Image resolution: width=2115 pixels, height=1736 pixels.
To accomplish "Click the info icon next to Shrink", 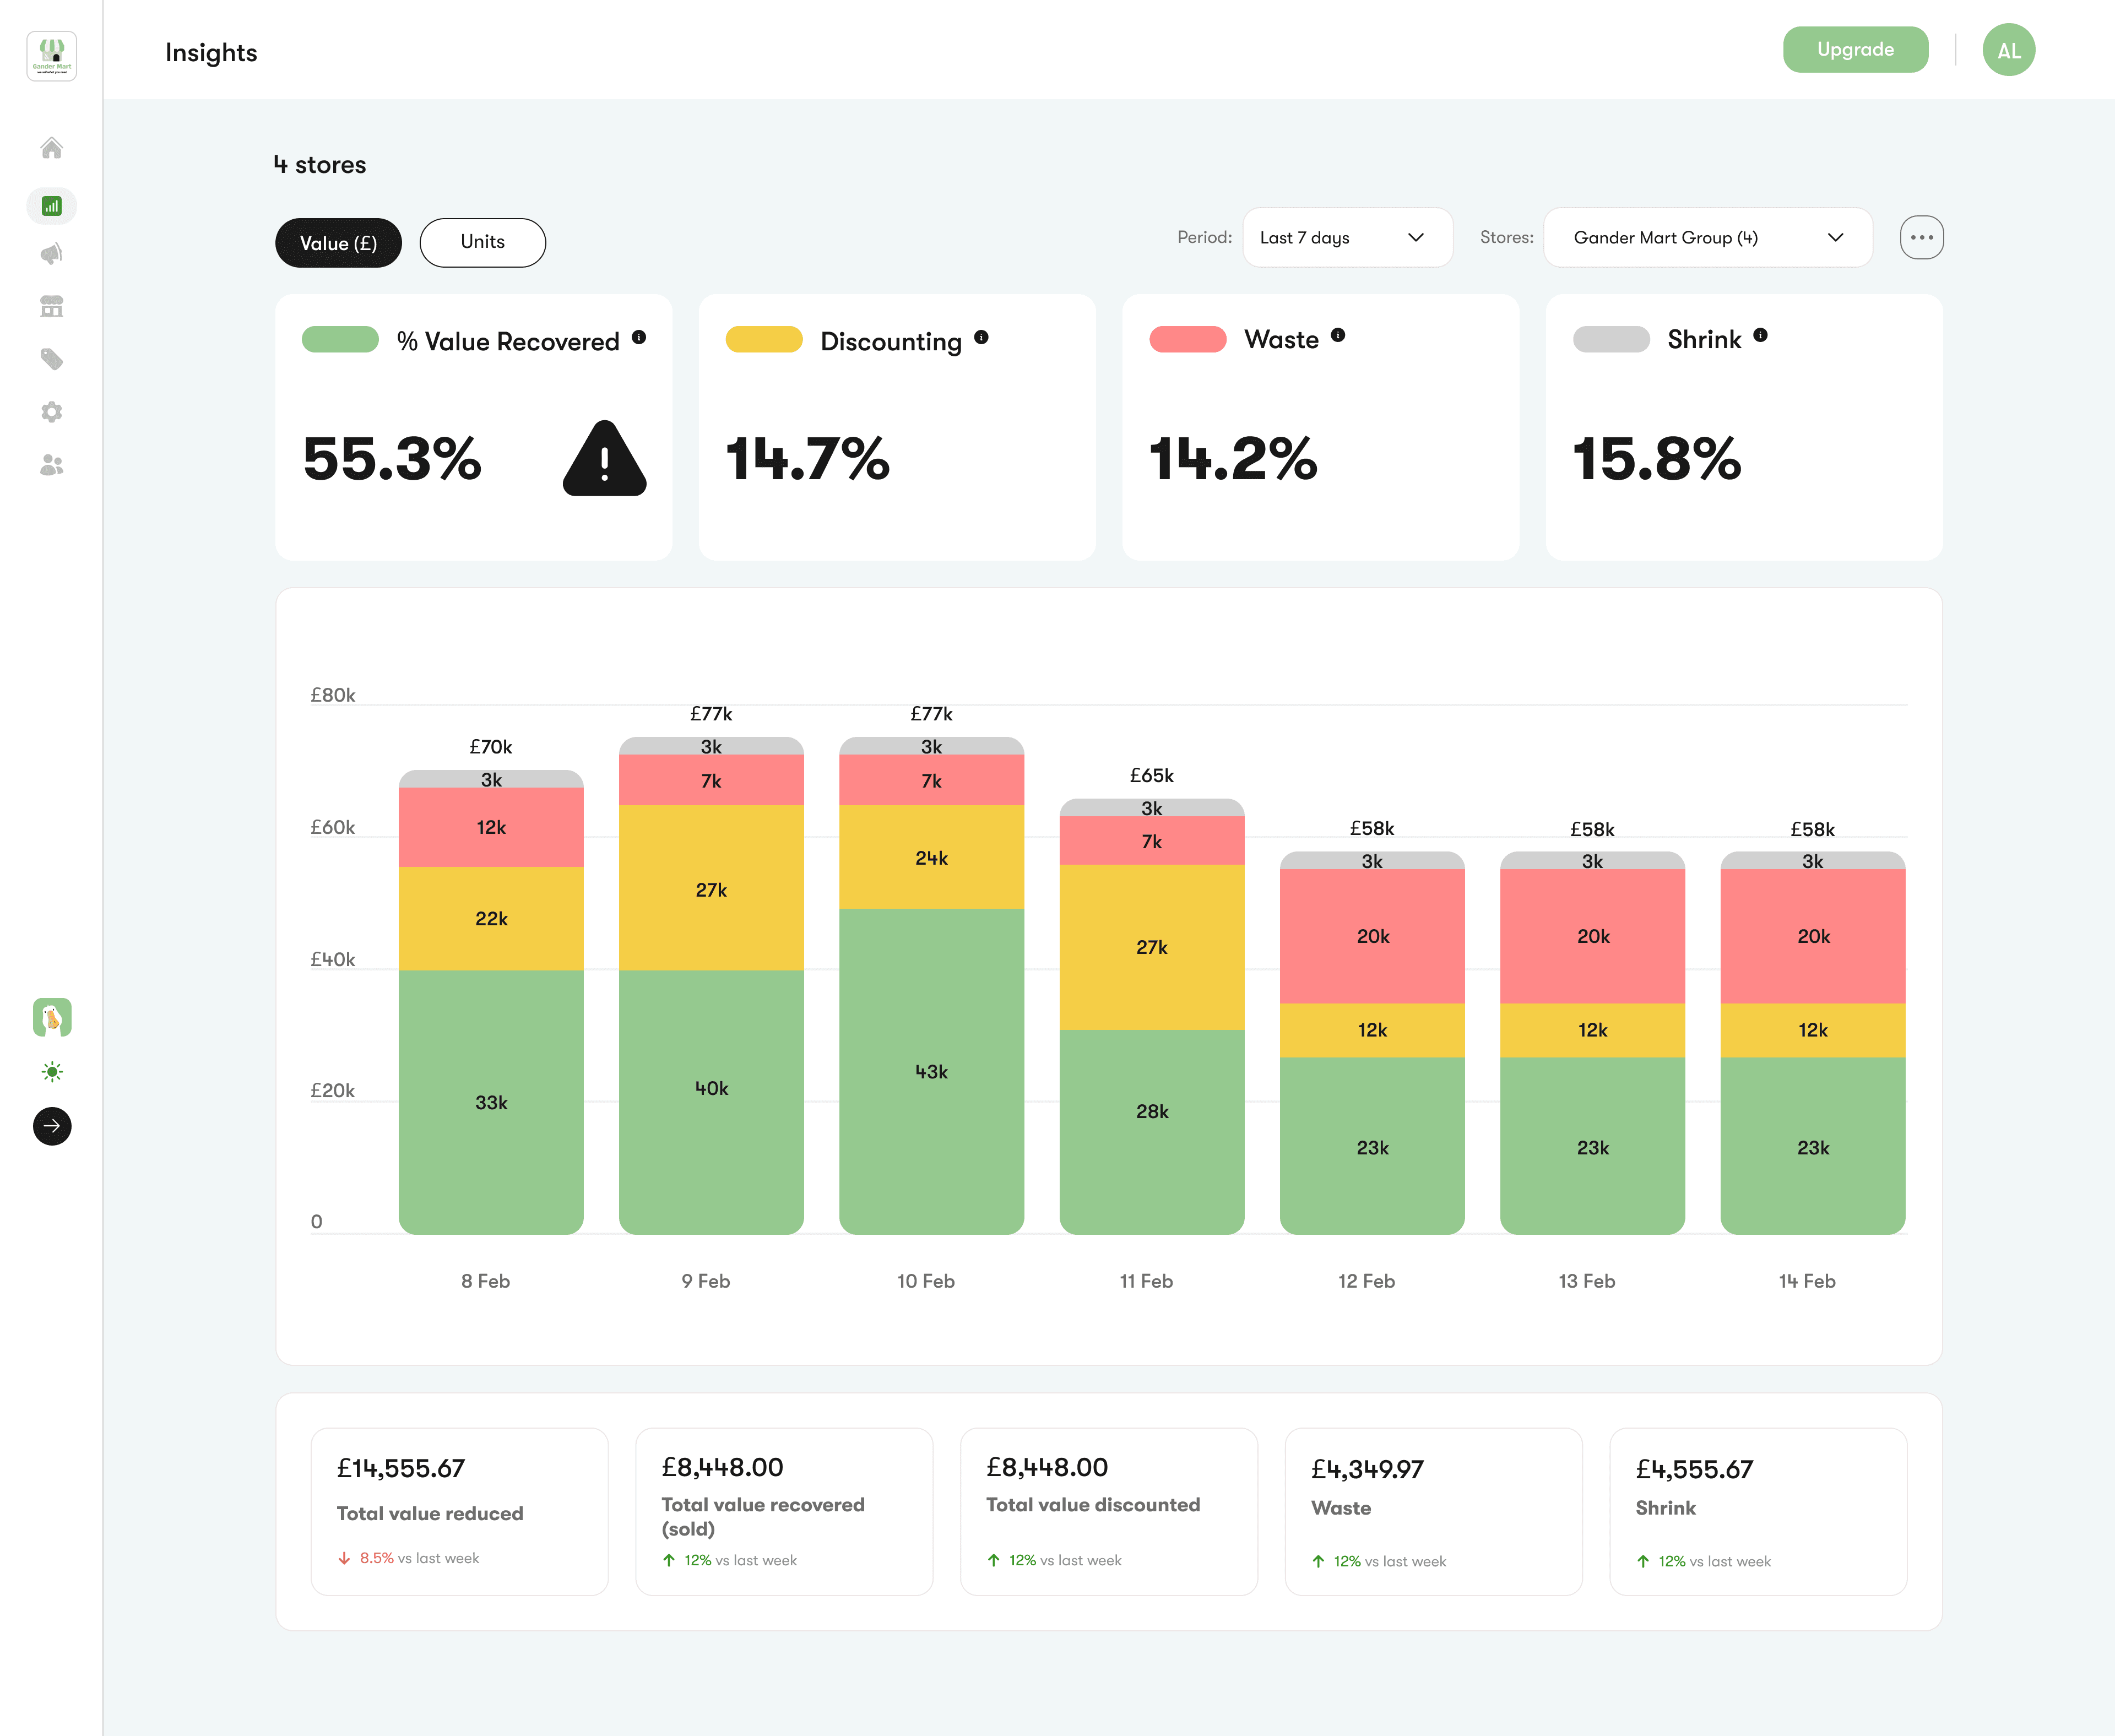I will point(1760,335).
